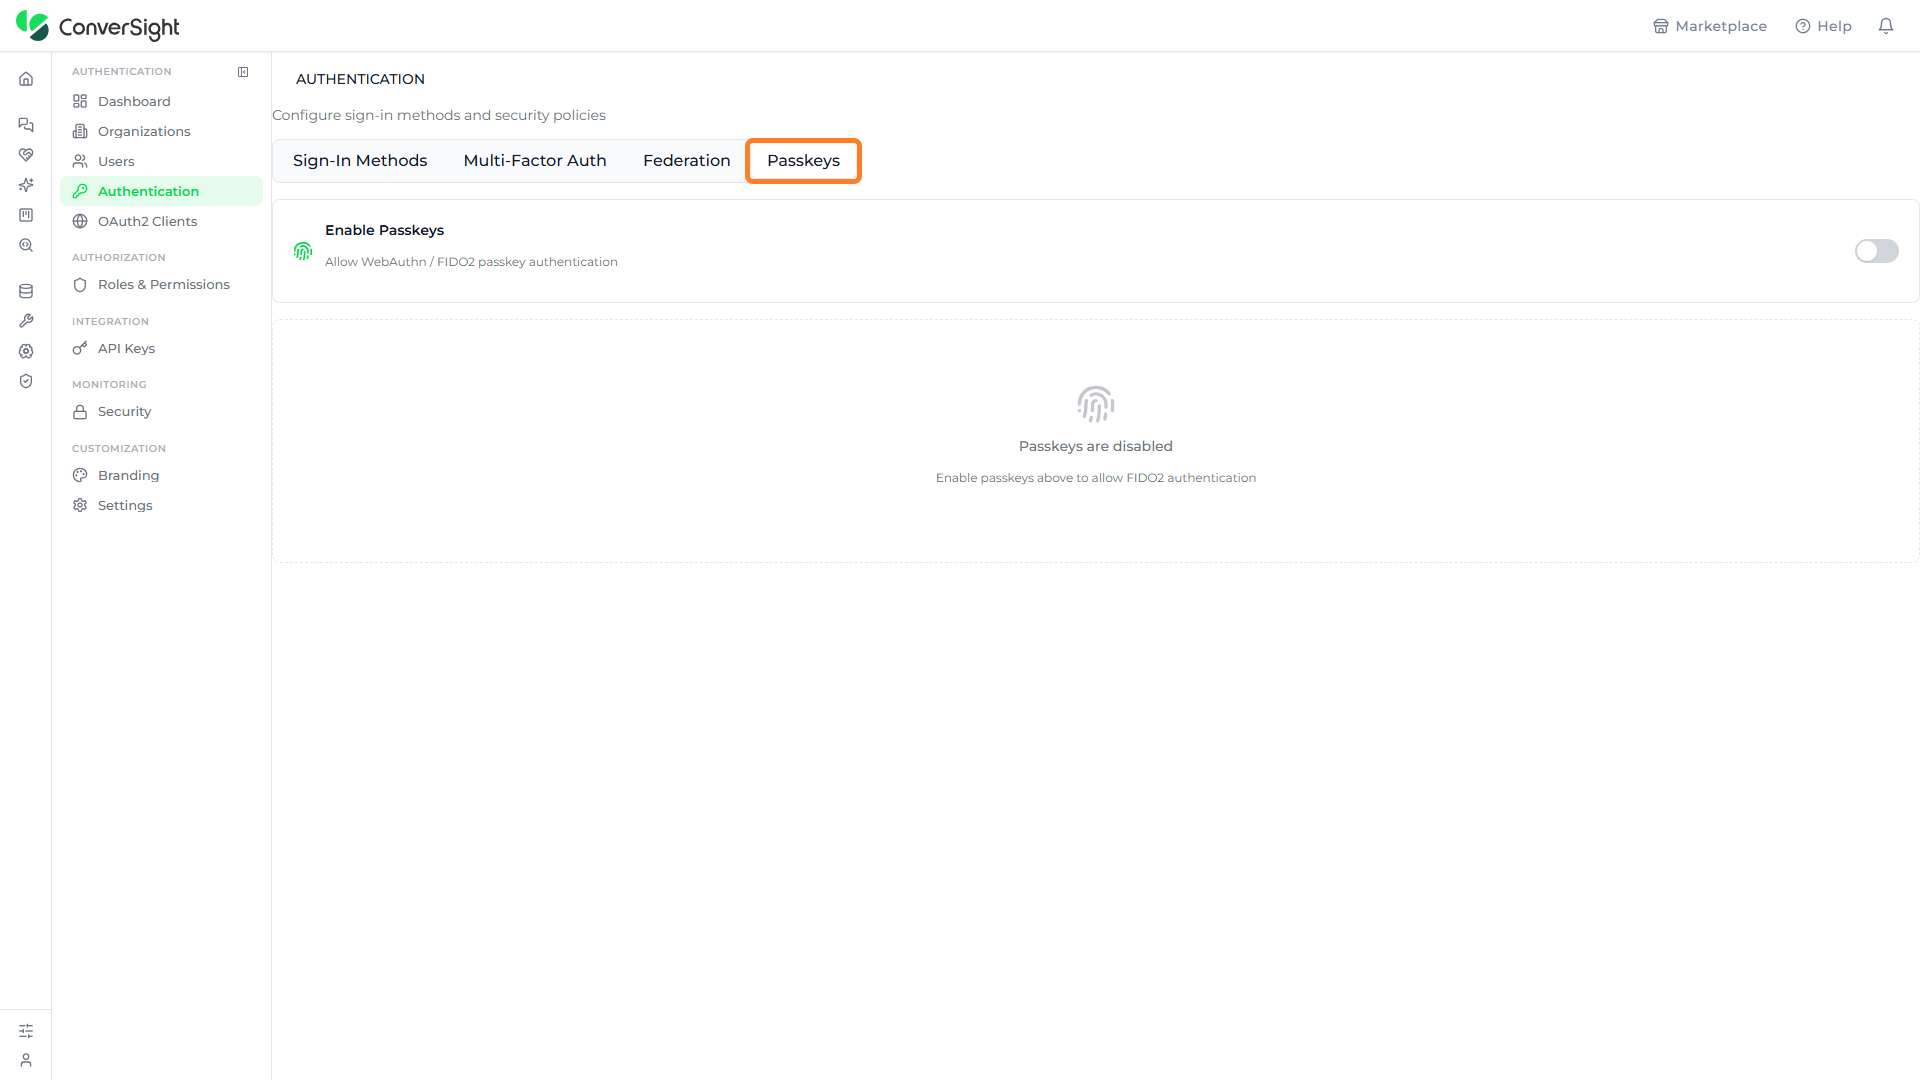The width and height of the screenshot is (1920, 1080).
Task: Click the ConverSight logo
Action: click(98, 26)
